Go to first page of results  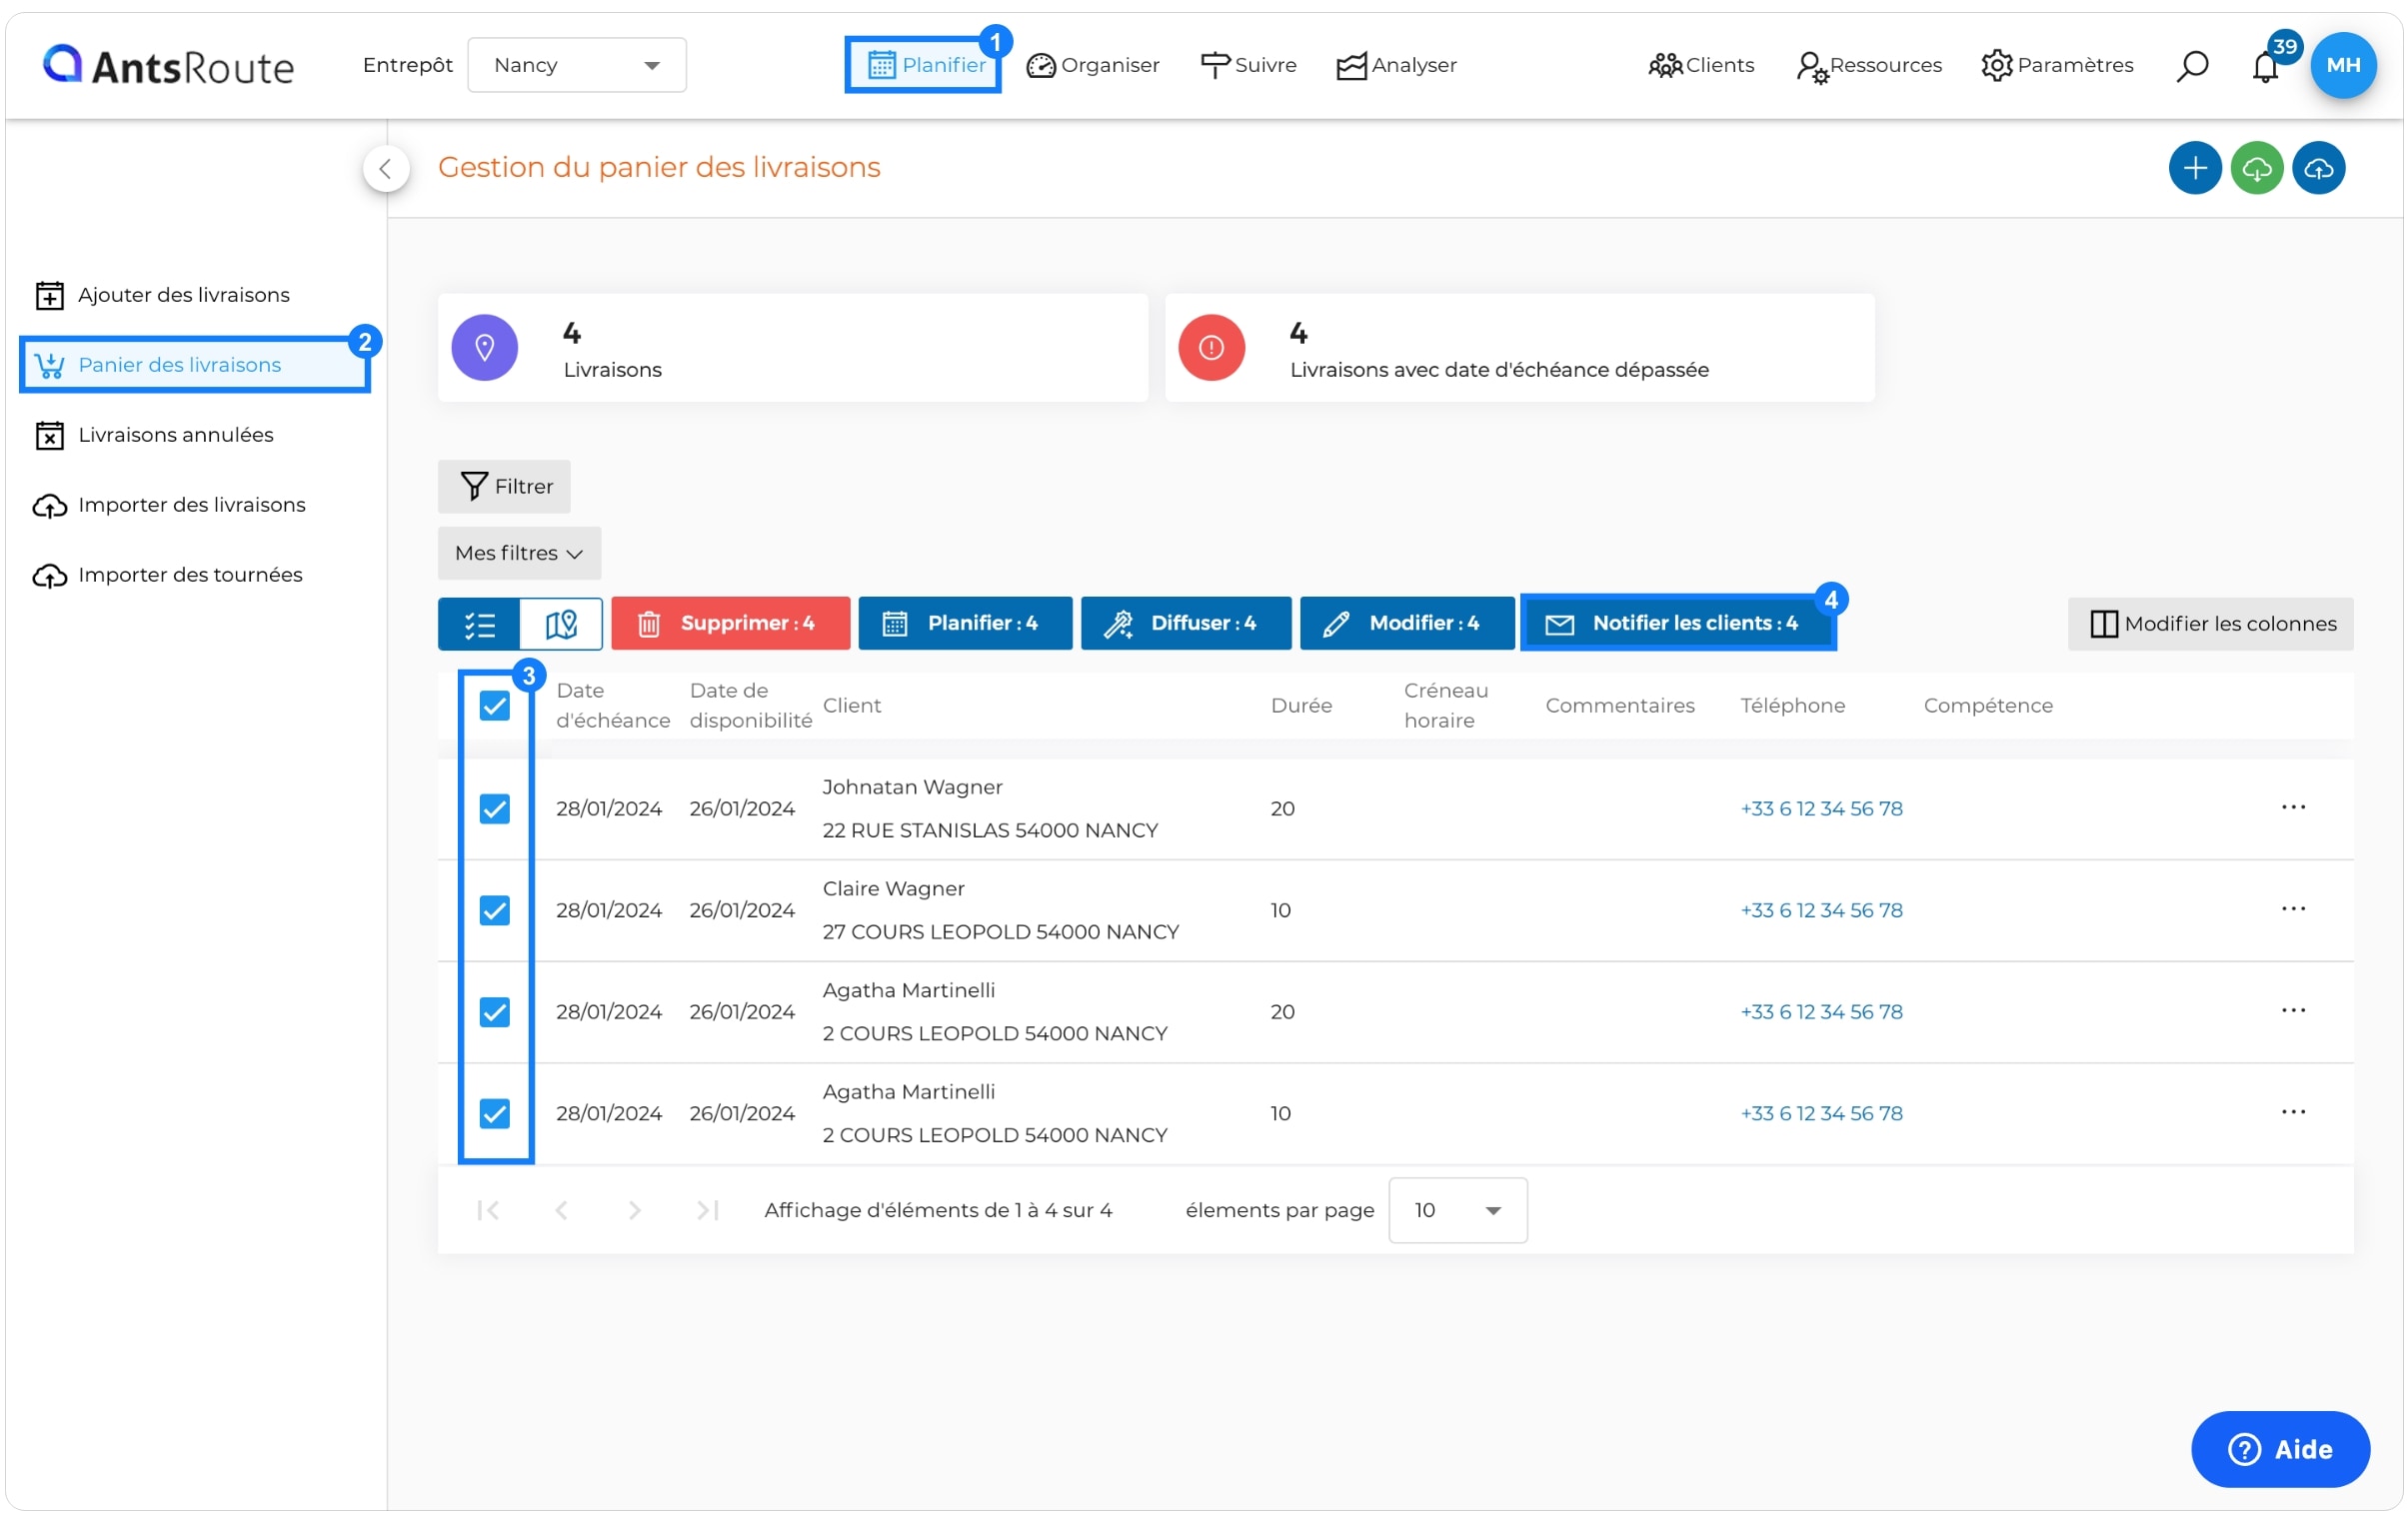(488, 1210)
